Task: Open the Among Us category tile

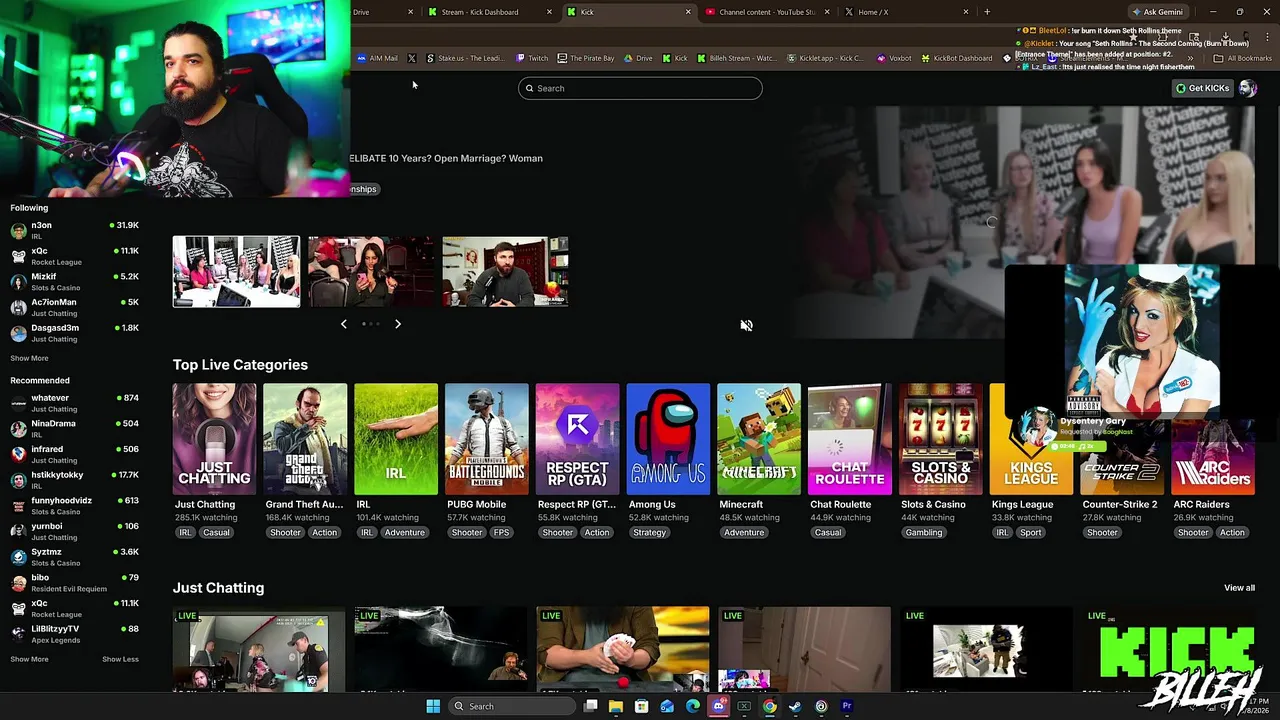Action: (x=668, y=439)
